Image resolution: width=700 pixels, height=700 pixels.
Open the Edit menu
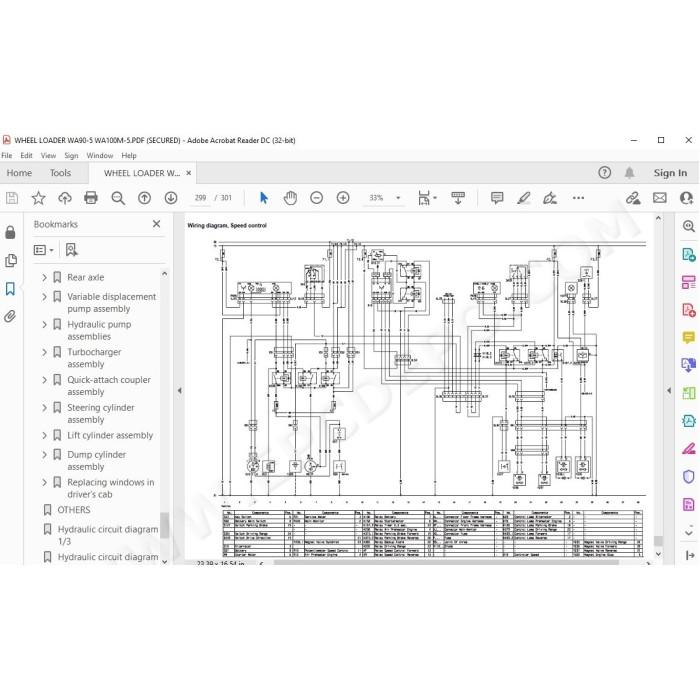point(26,155)
